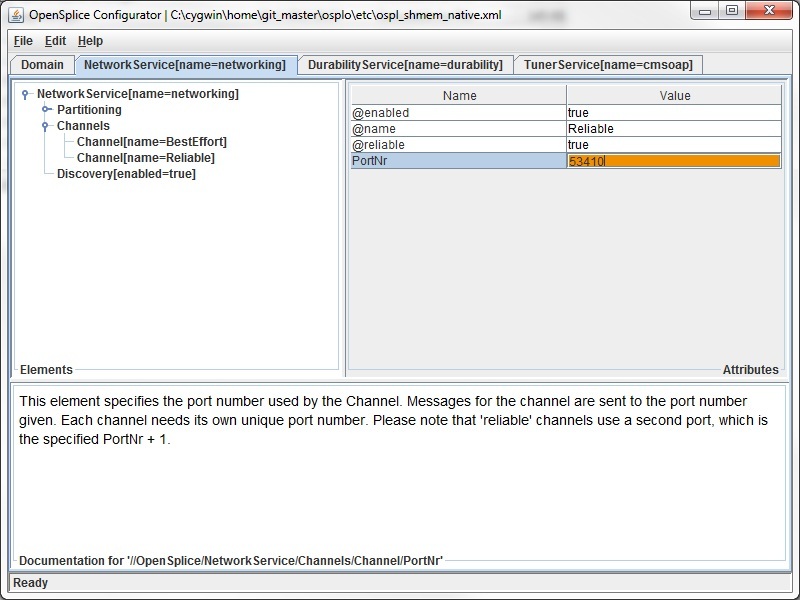The height and width of the screenshot is (601, 803).
Task: Open the File menu
Action: point(23,41)
